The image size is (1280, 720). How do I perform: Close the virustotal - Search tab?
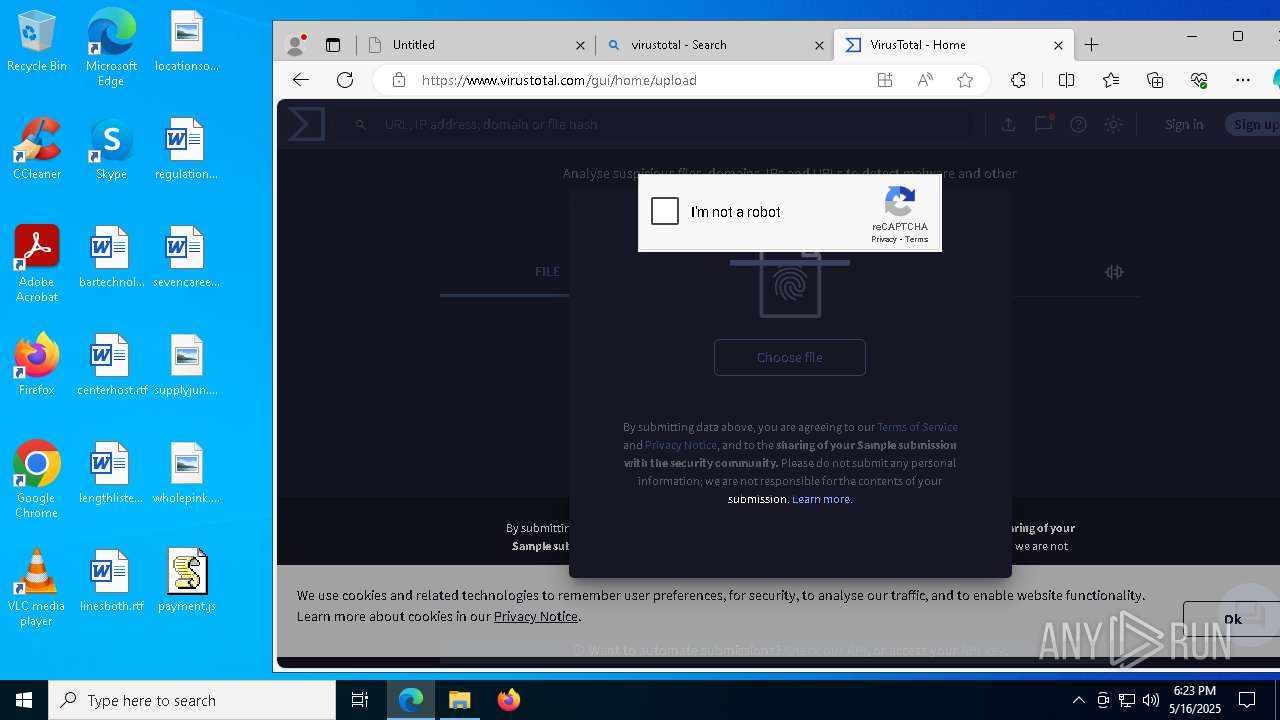(819, 45)
